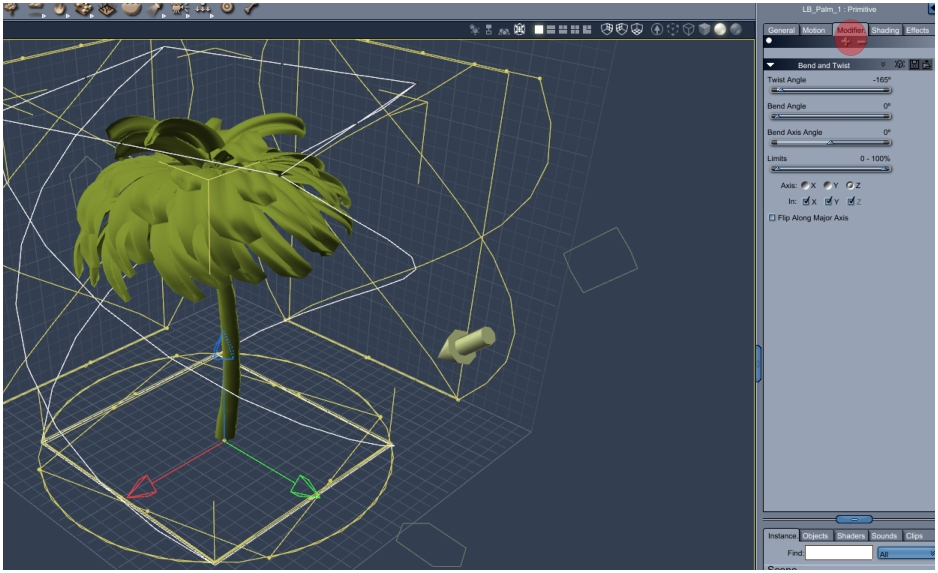
Task: Click the Bend Angle slider handle
Action: (778, 116)
